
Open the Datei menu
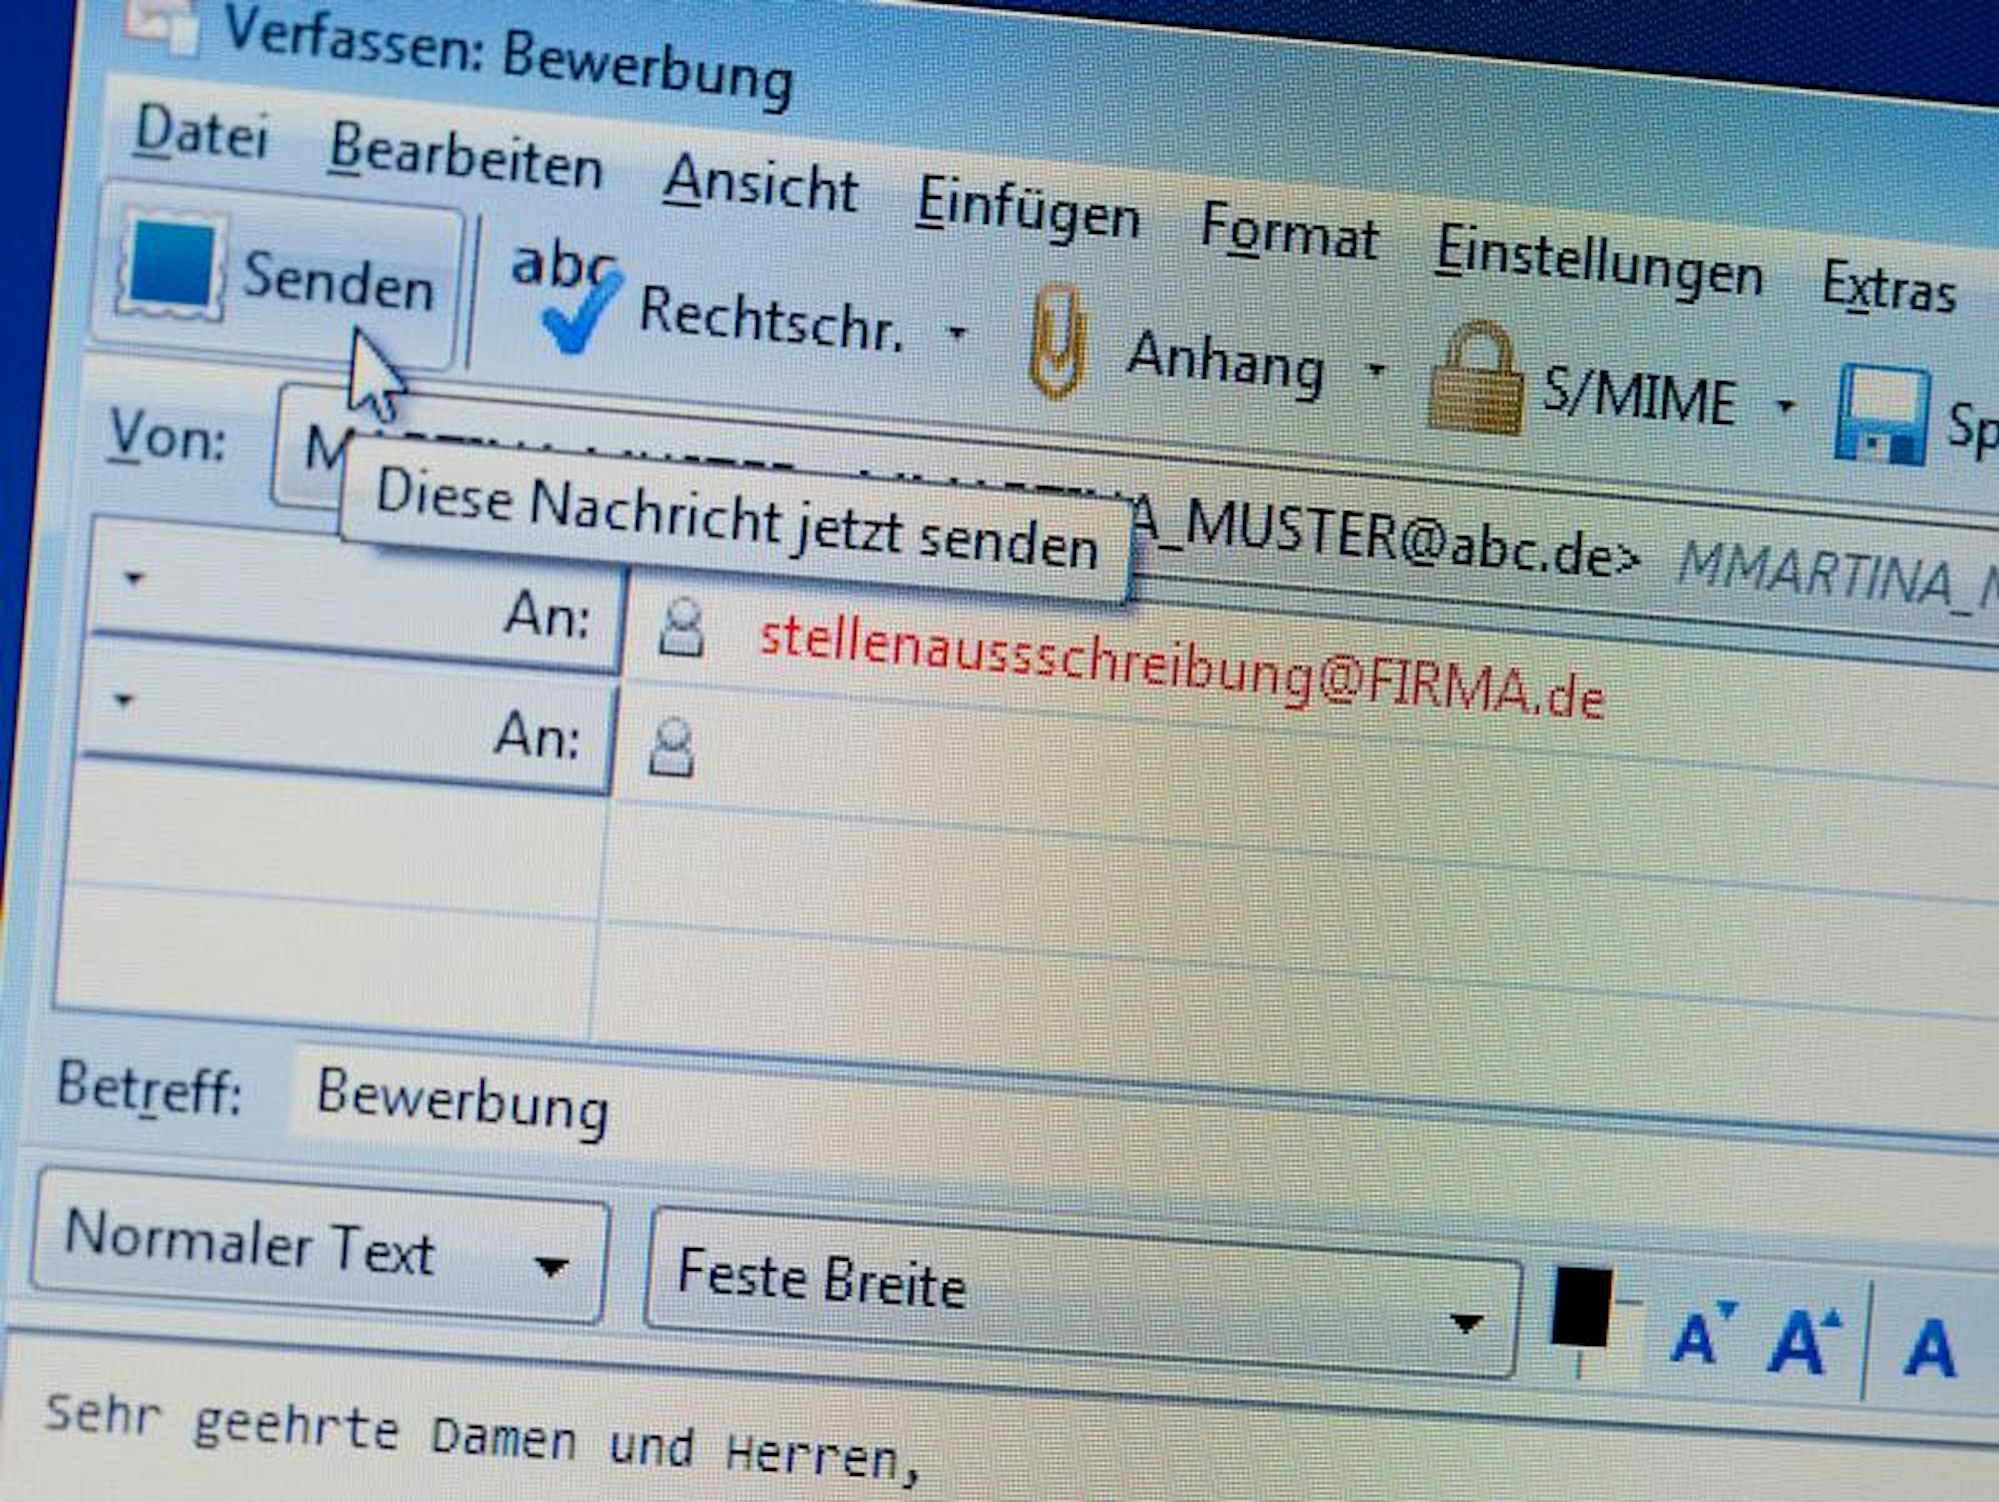(x=201, y=134)
